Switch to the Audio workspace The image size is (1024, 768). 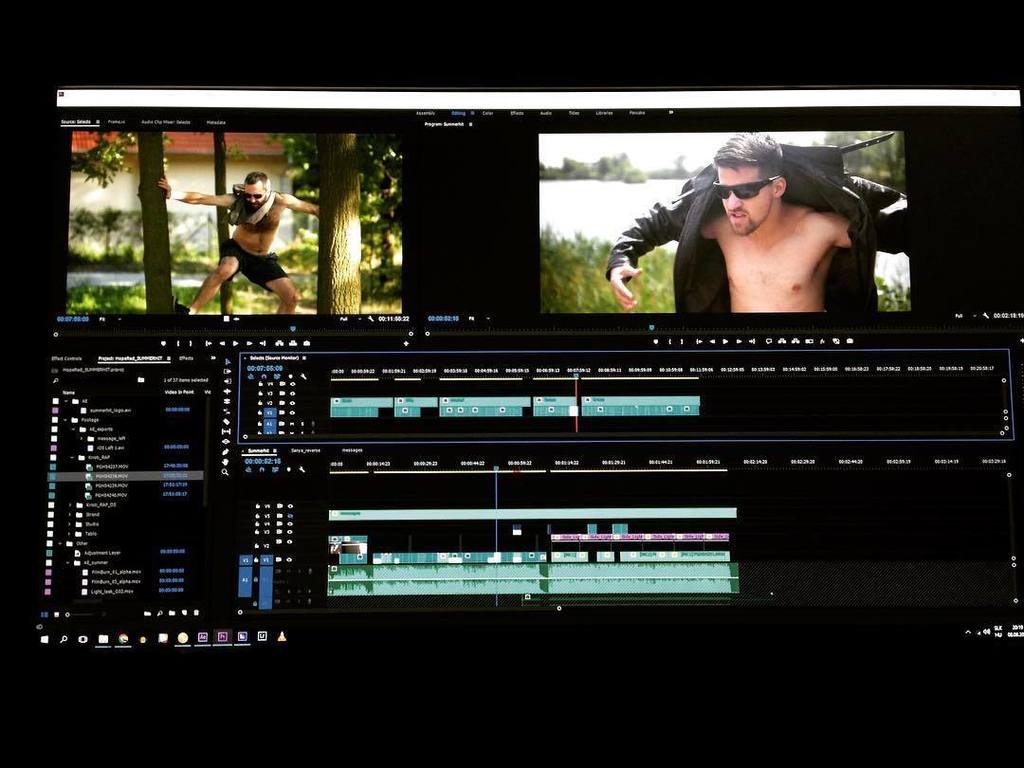(546, 113)
